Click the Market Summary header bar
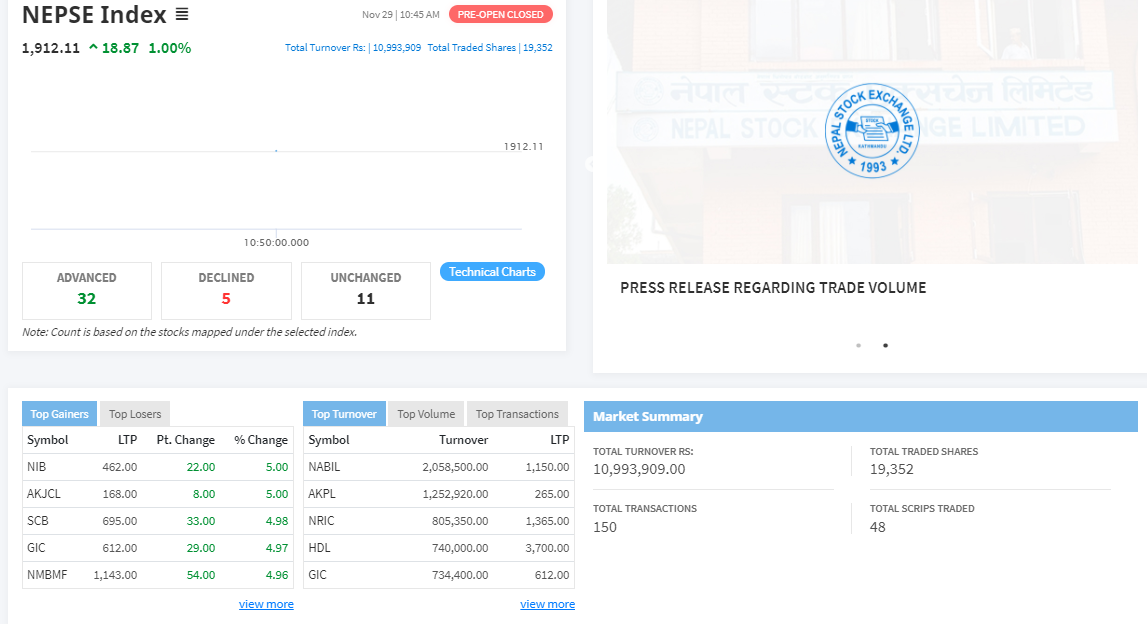This screenshot has height=624, width=1147. [860, 416]
